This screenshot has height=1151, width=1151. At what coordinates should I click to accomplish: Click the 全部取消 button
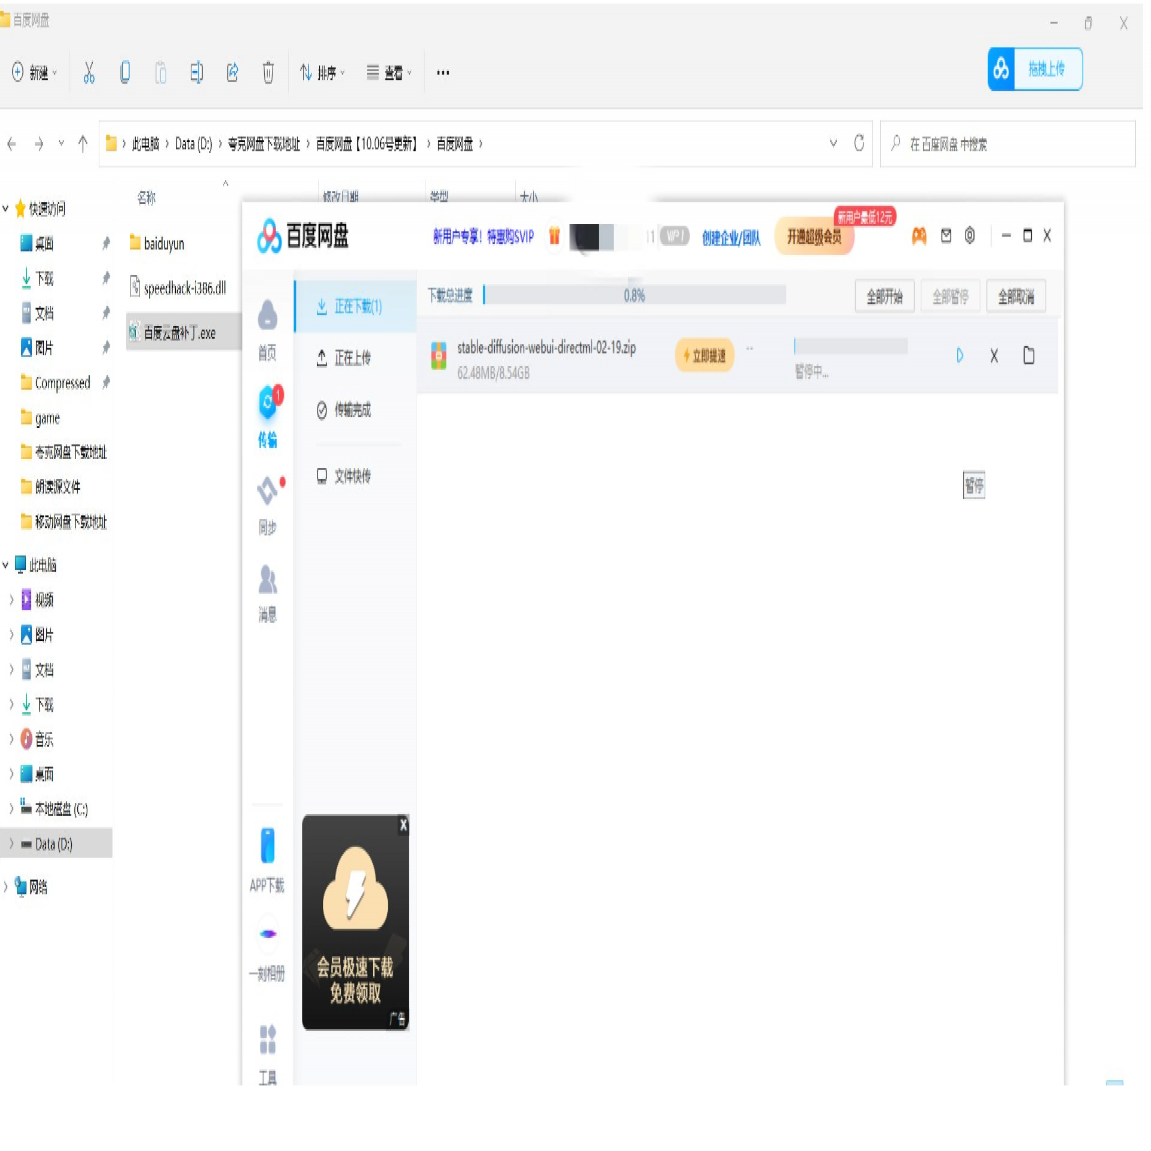pos(1016,297)
